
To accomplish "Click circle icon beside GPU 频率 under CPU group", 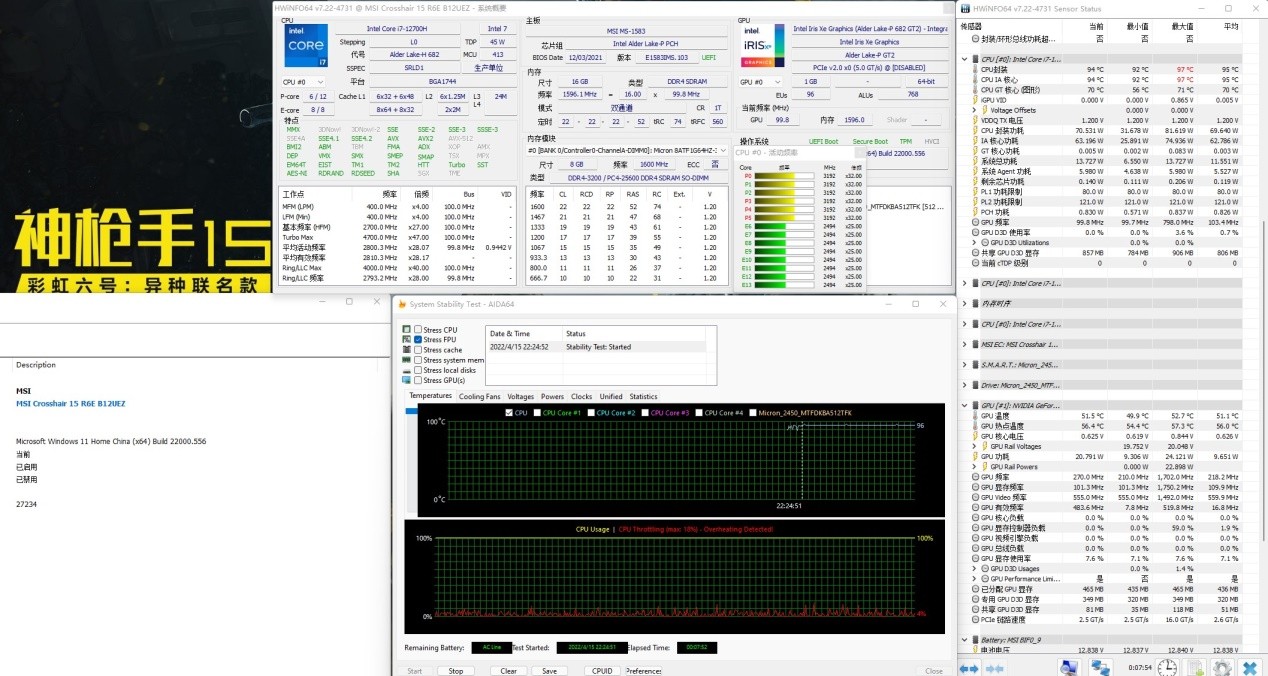I will coord(976,222).
